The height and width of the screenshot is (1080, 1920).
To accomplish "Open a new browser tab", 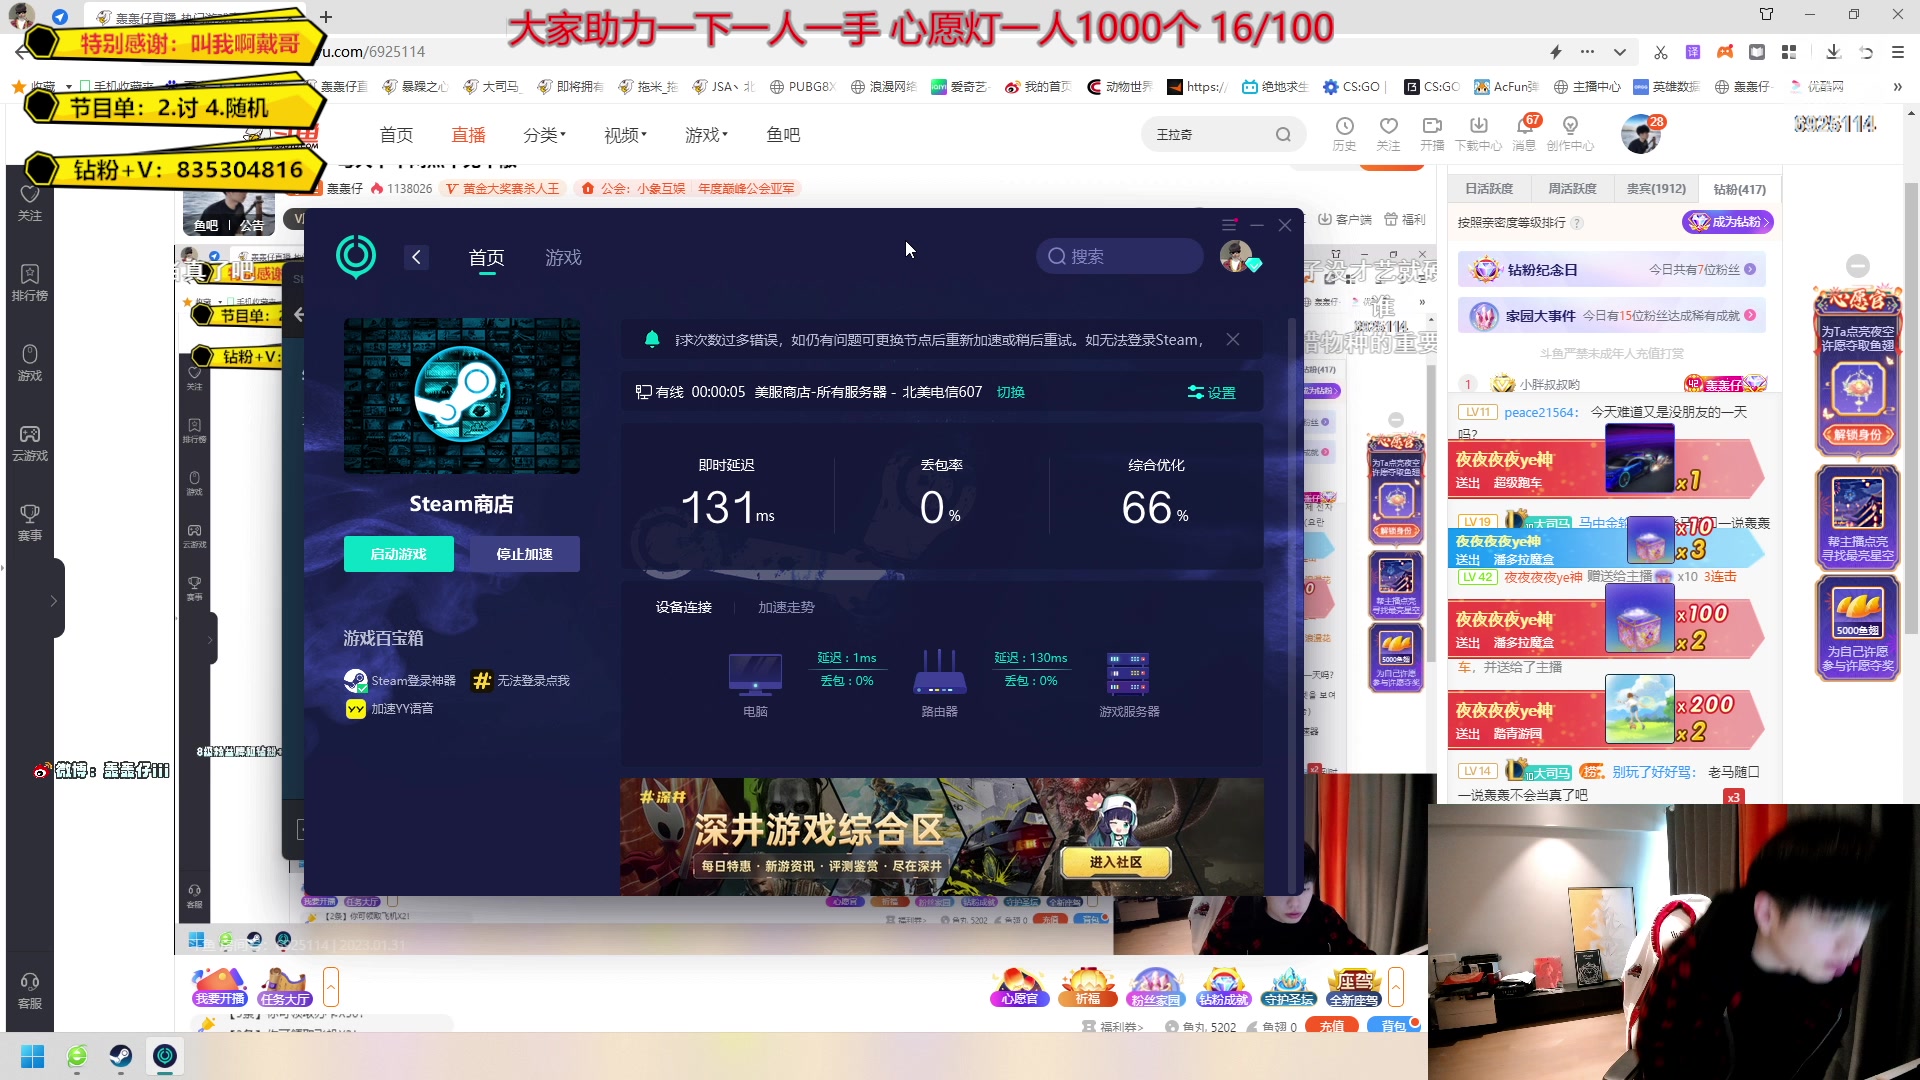I will (x=326, y=16).
